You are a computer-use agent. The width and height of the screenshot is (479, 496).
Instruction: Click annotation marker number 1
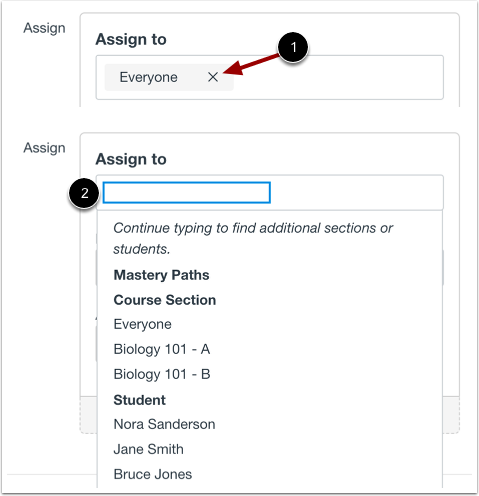(x=293, y=47)
